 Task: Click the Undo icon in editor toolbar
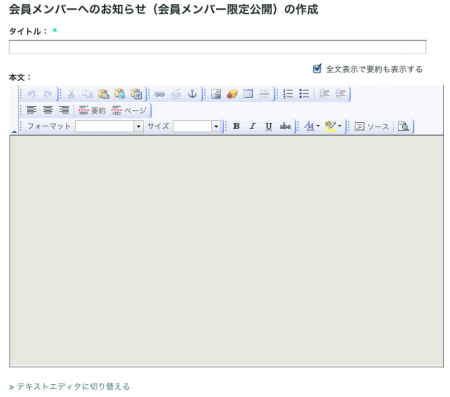click(32, 94)
